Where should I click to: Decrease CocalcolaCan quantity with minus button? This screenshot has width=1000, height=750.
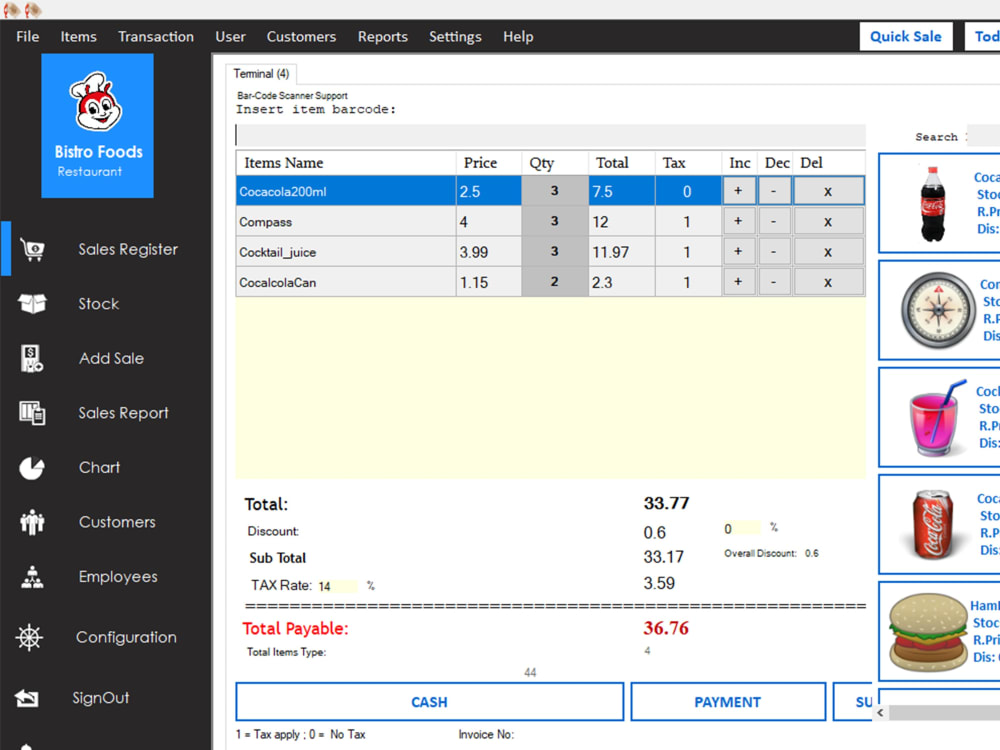(776, 281)
